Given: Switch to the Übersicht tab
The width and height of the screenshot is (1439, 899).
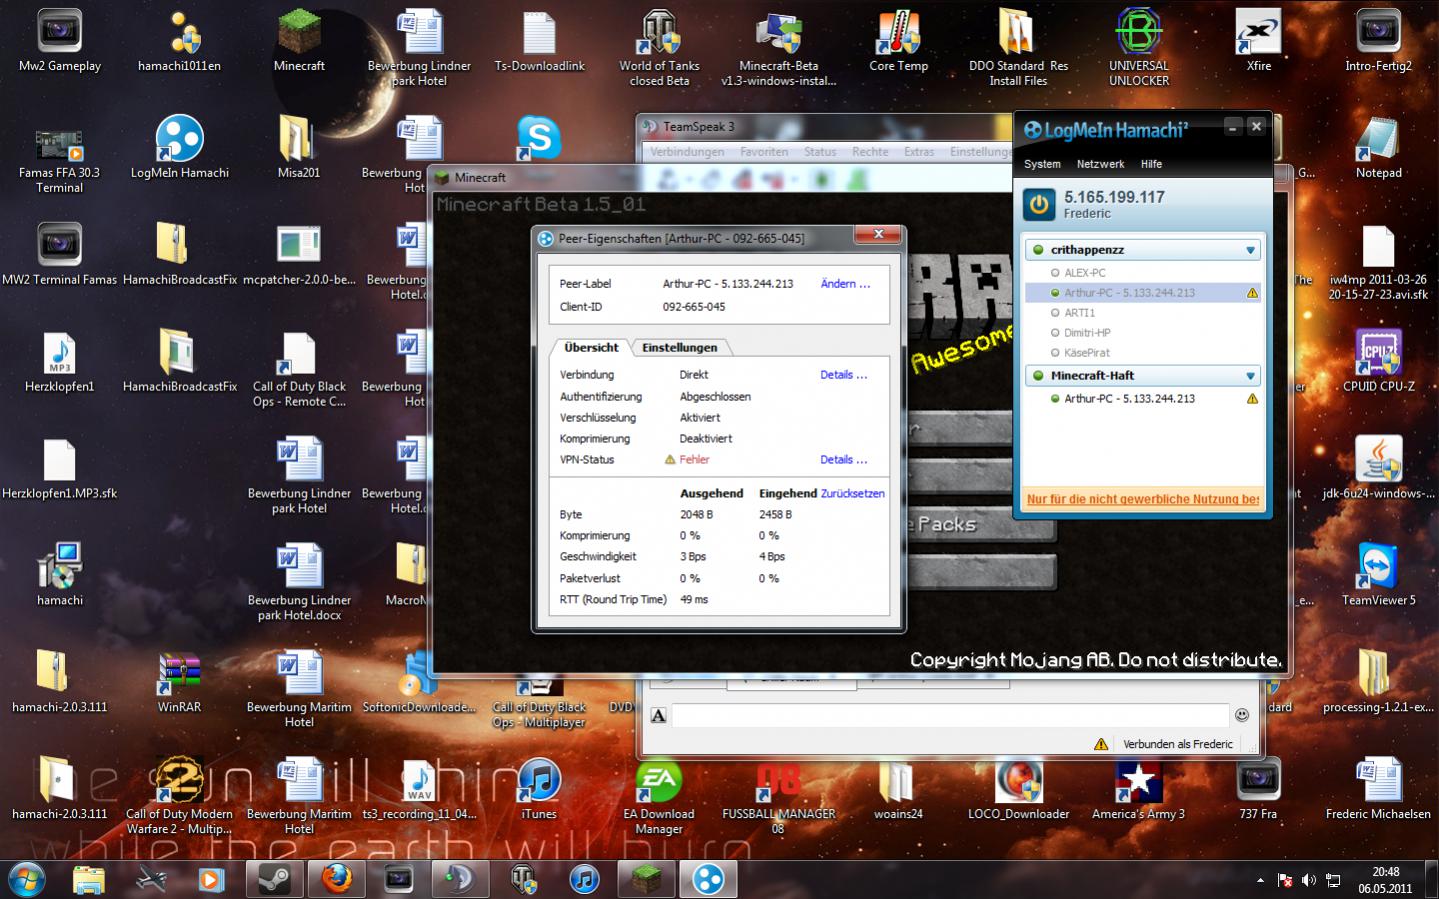Looking at the screenshot, I should 591,347.
